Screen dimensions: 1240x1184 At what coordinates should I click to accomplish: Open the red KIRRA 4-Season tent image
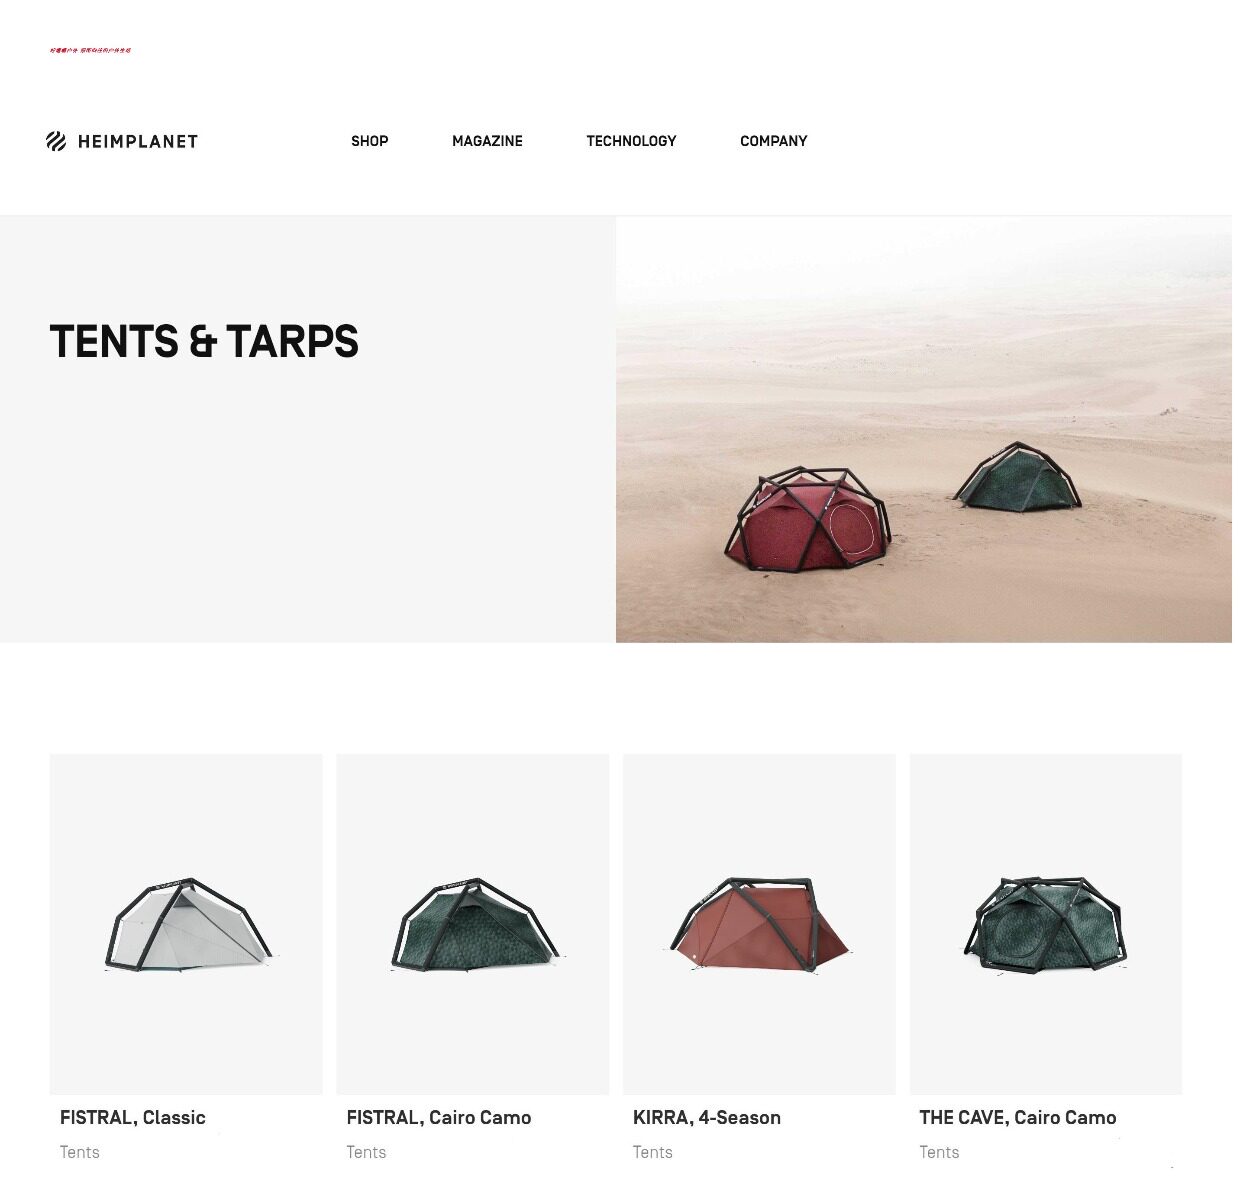click(759, 924)
